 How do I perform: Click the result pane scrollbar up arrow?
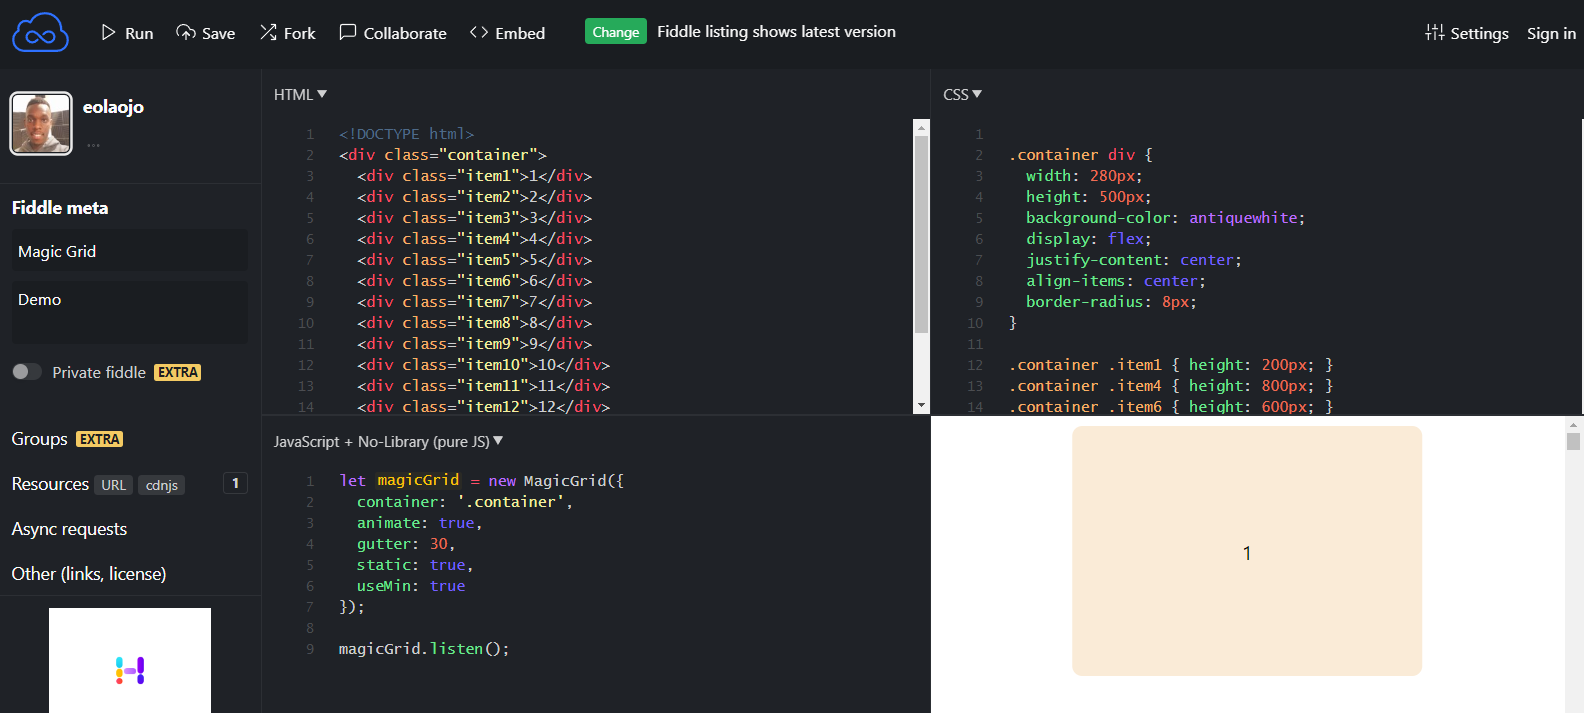[x=1573, y=424]
